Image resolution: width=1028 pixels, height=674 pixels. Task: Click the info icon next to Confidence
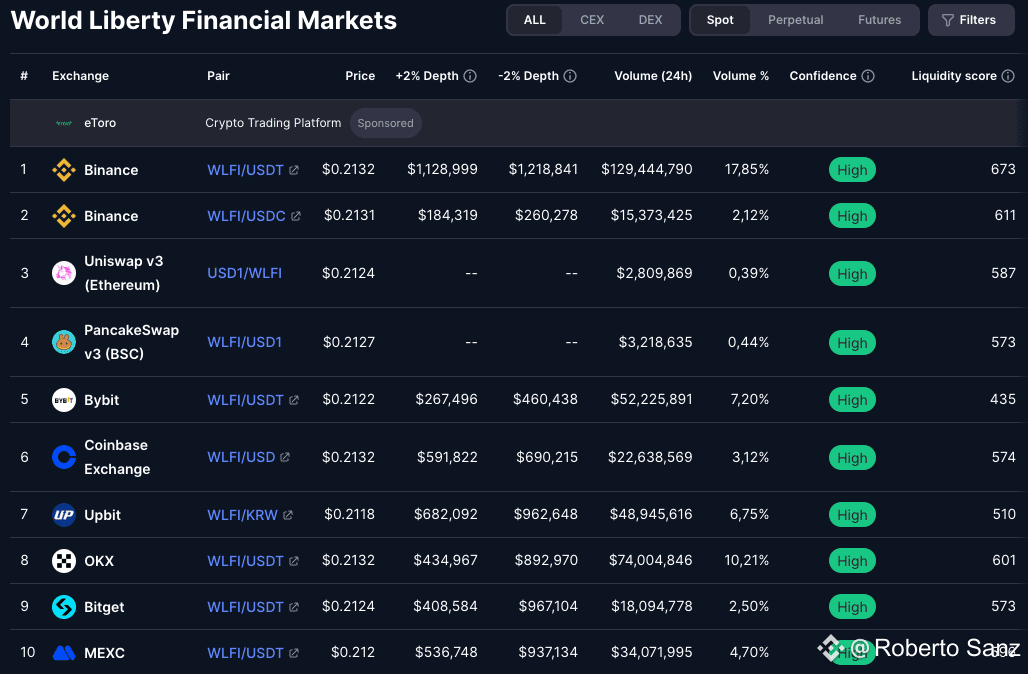click(x=868, y=76)
